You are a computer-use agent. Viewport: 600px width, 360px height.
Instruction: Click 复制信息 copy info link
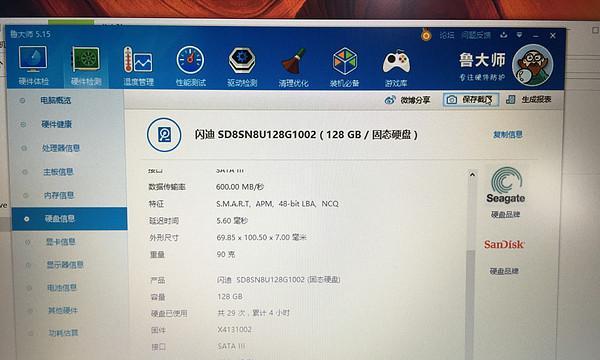[508, 135]
